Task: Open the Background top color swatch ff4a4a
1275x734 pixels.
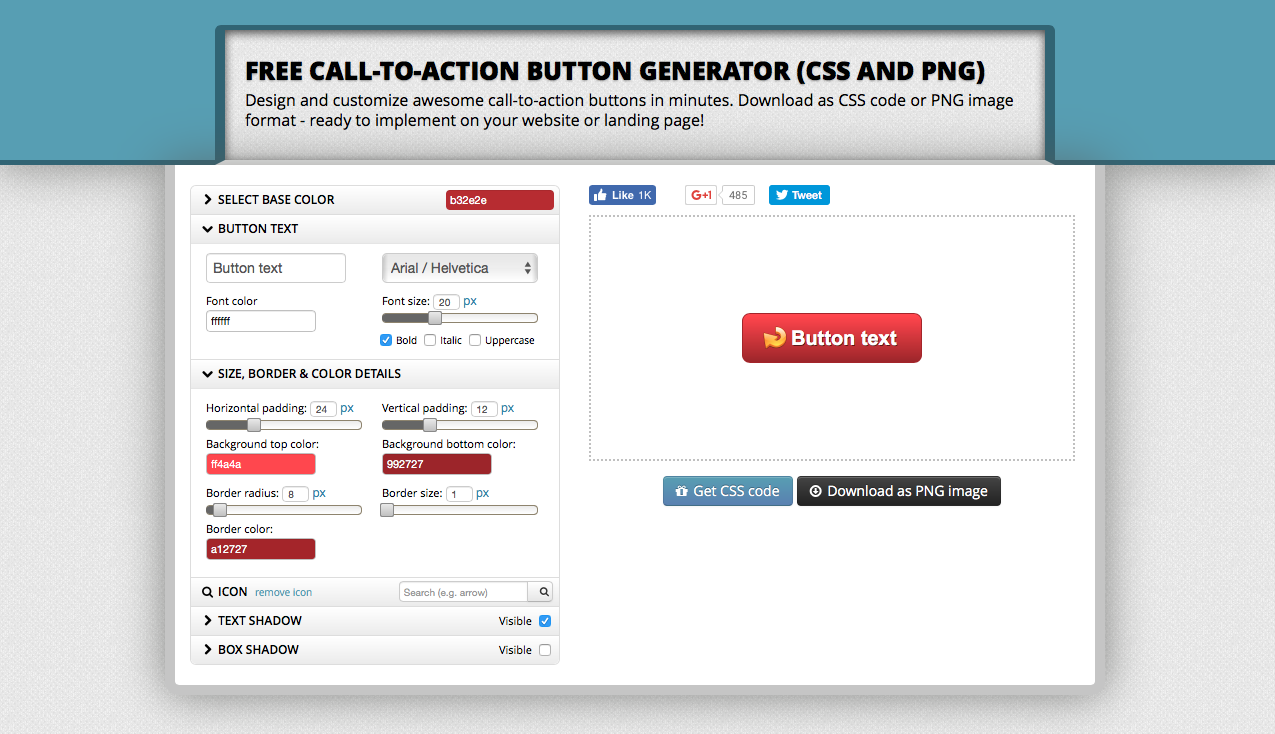Action: pyautogui.click(x=260, y=464)
